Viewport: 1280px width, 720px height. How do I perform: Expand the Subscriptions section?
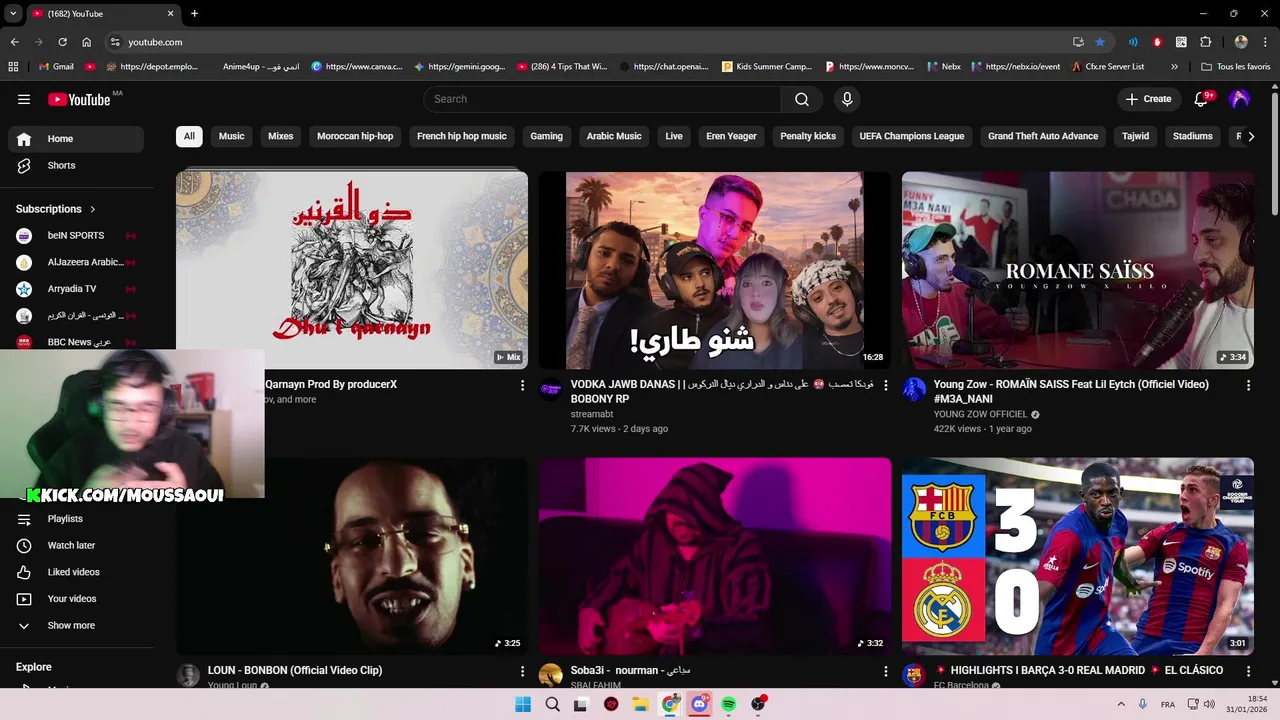56,209
